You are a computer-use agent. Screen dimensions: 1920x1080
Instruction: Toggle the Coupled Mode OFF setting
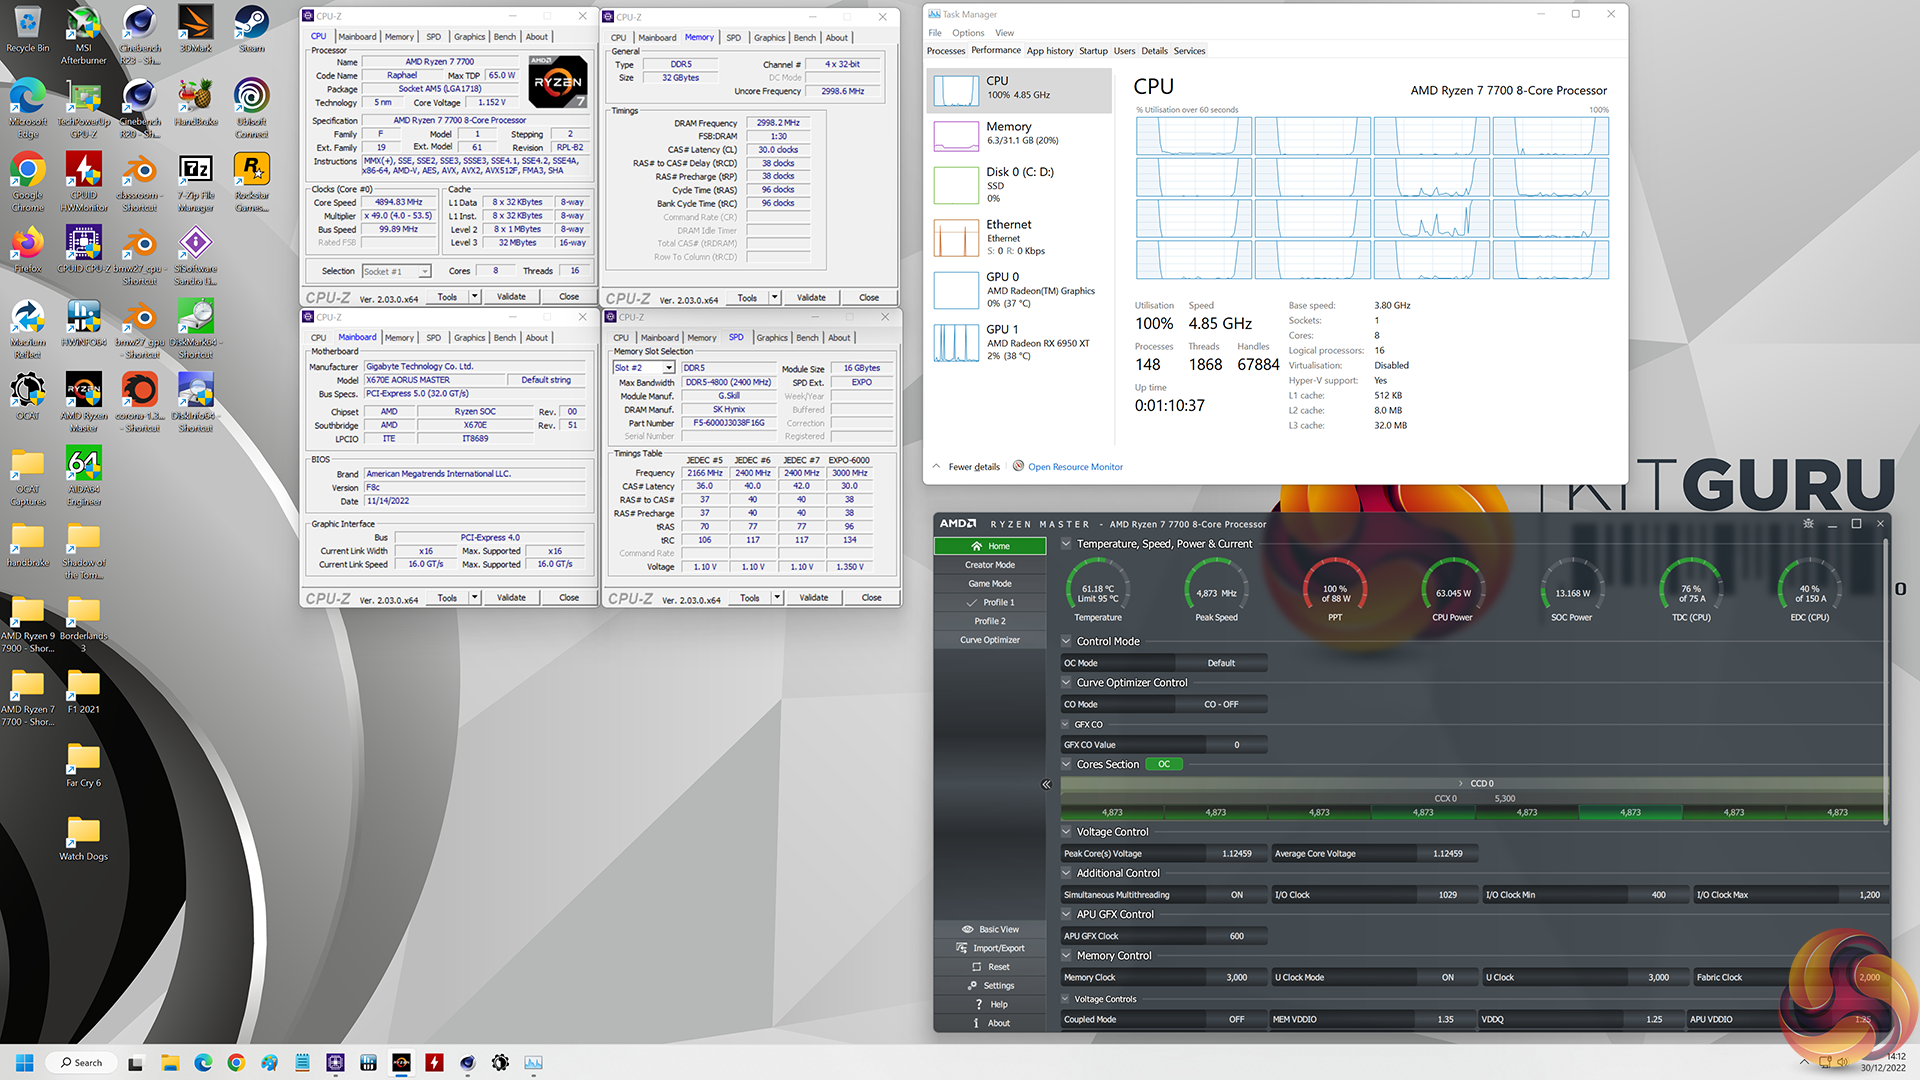tap(1236, 1020)
